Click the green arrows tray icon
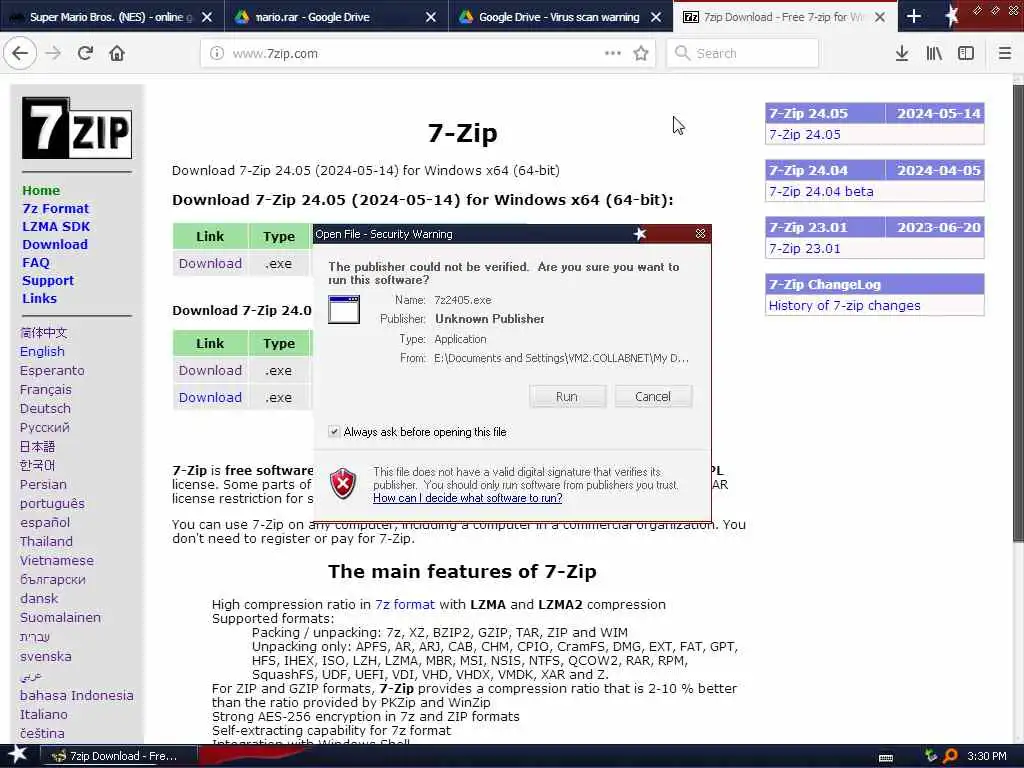Viewport: 1024px width, 768px height. [931, 756]
